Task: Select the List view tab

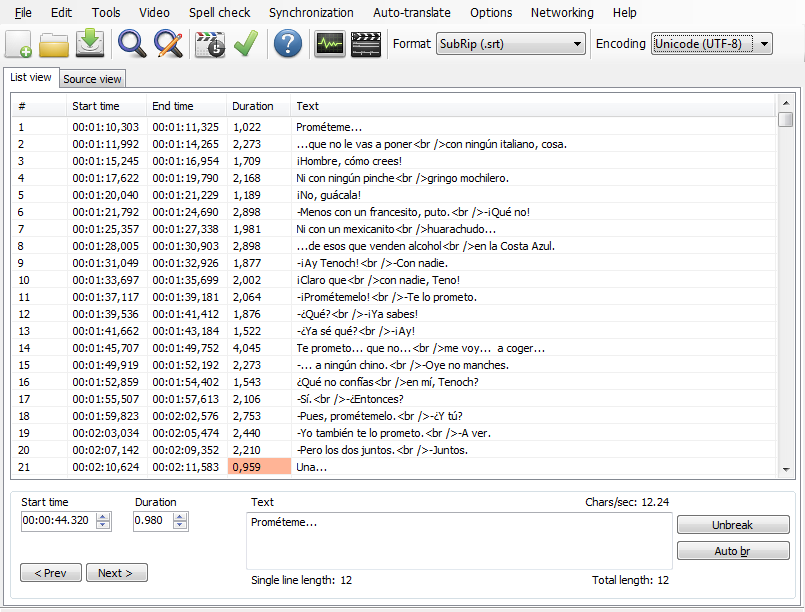Action: 31,78
